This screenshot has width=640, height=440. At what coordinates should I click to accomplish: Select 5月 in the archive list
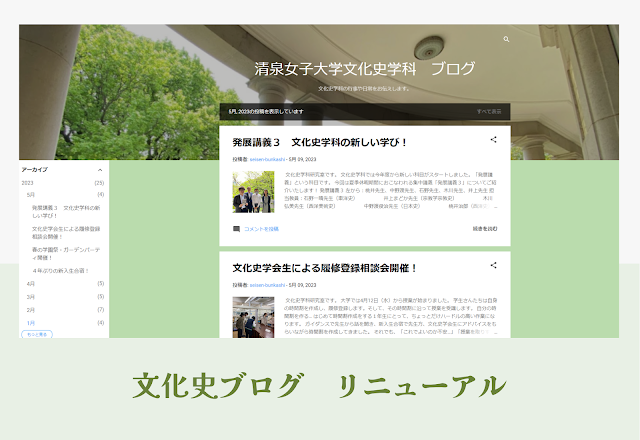pos(31,195)
